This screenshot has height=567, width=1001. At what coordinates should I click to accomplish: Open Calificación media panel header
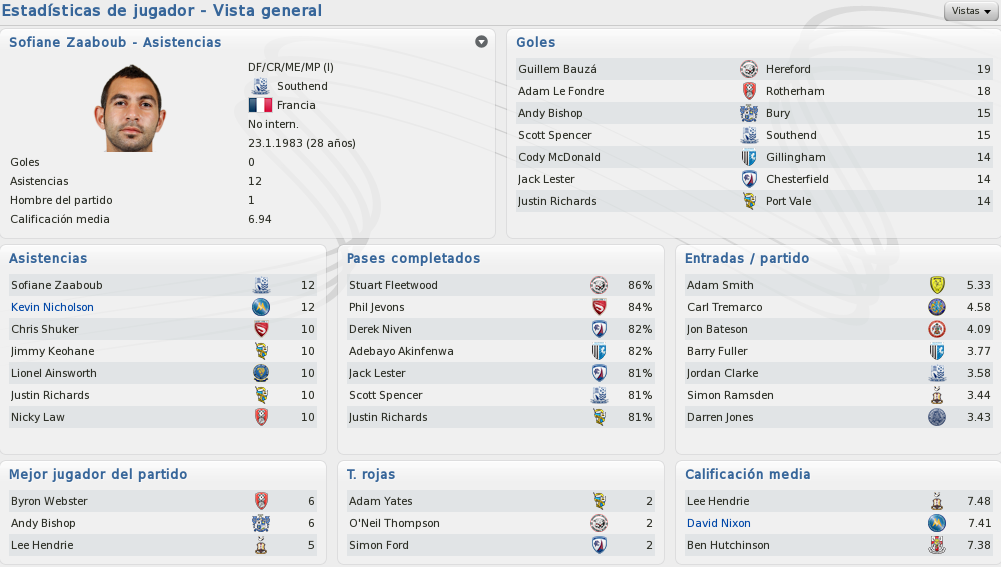pyautogui.click(x=748, y=474)
